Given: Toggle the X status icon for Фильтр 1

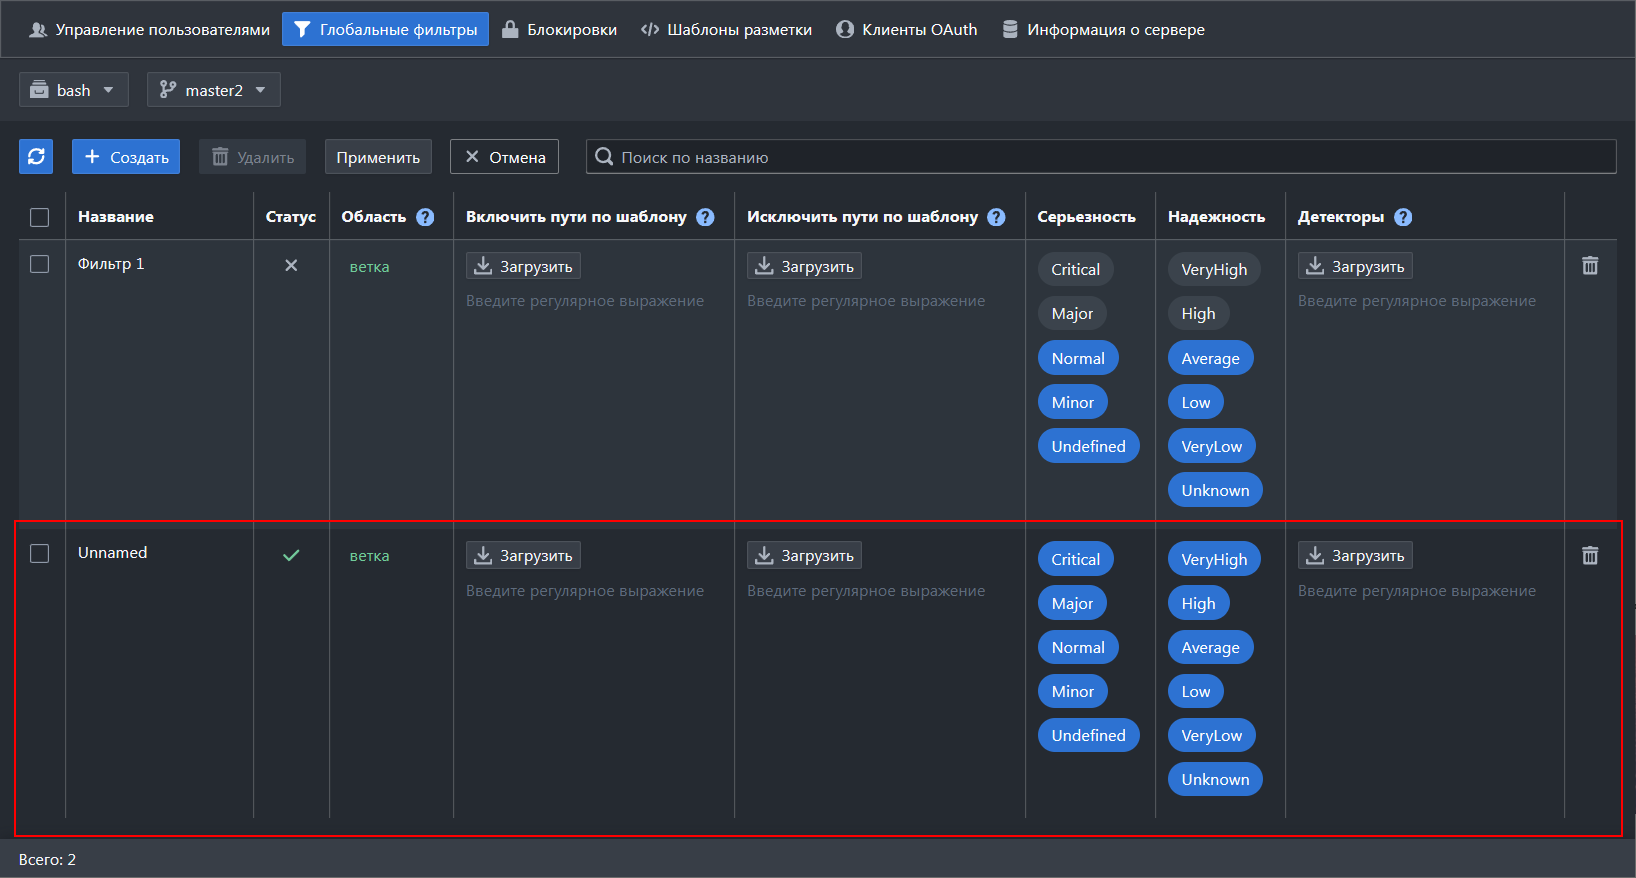Looking at the screenshot, I should (x=291, y=266).
